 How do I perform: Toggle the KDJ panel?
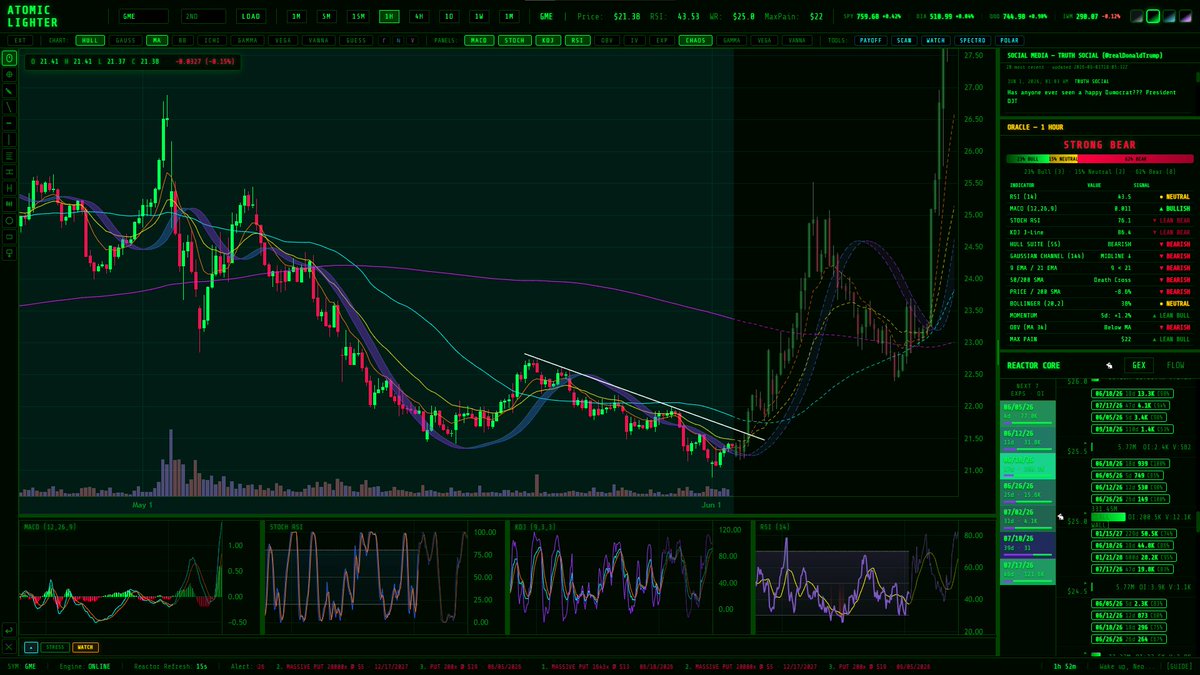(547, 40)
